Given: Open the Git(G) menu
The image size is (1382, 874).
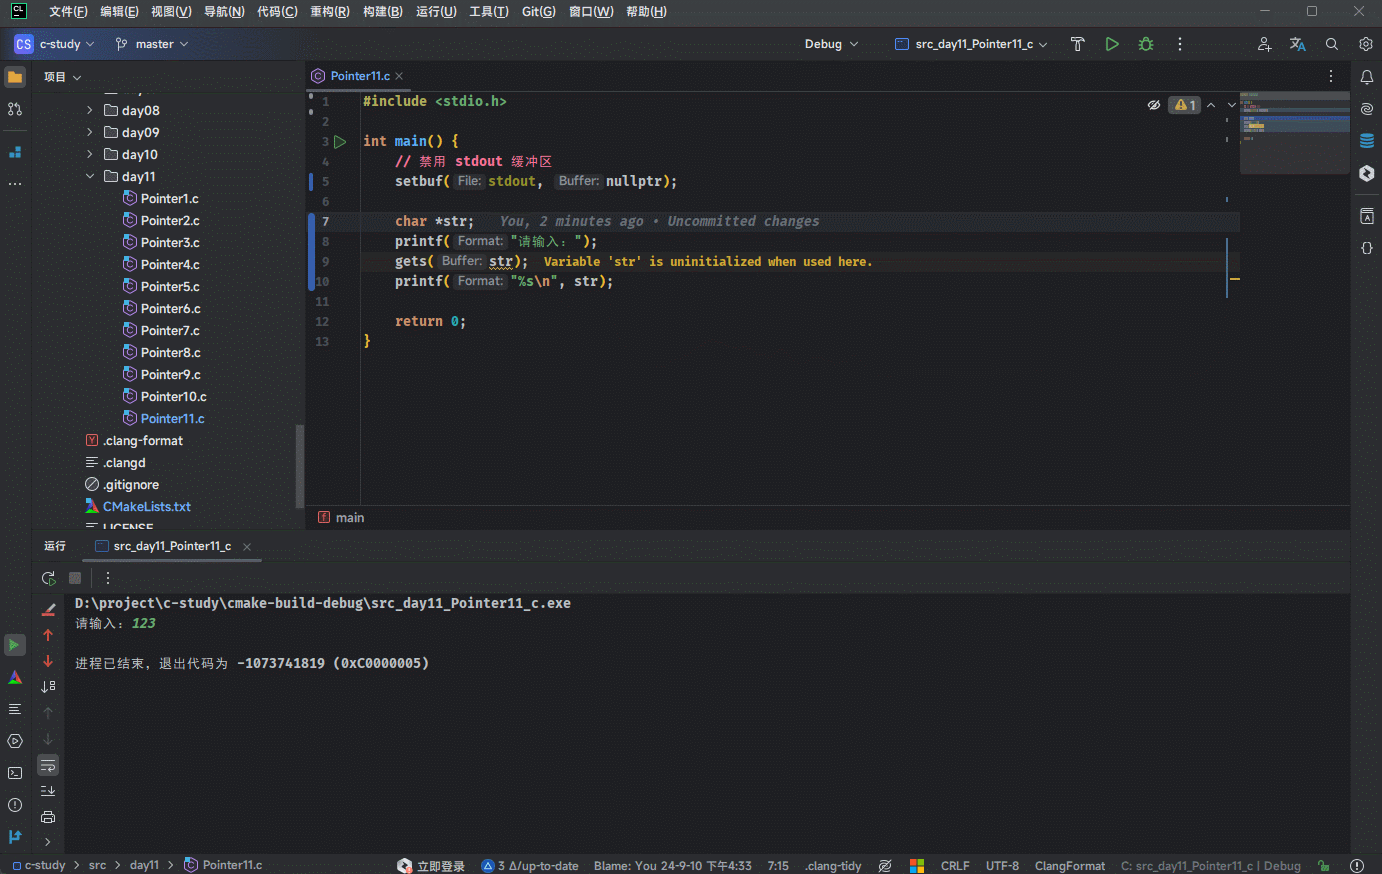Looking at the screenshot, I should [538, 12].
